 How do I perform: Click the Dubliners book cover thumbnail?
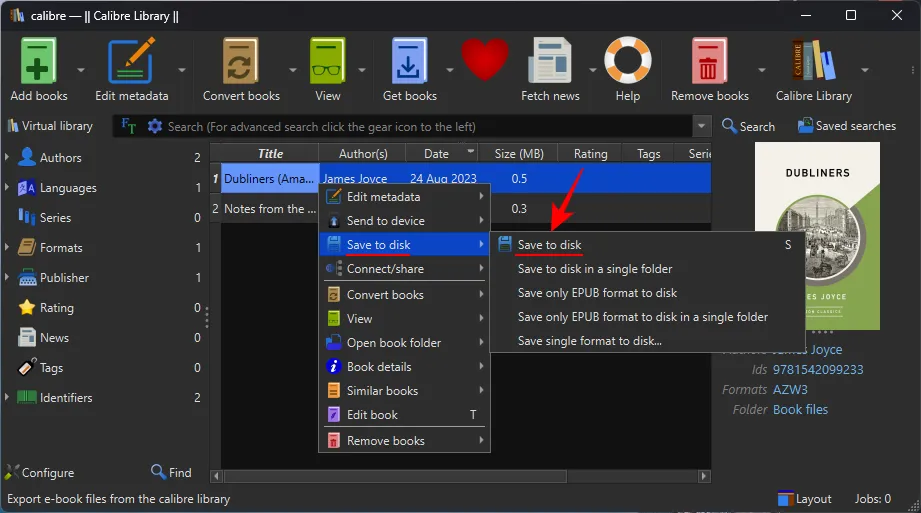point(817,236)
